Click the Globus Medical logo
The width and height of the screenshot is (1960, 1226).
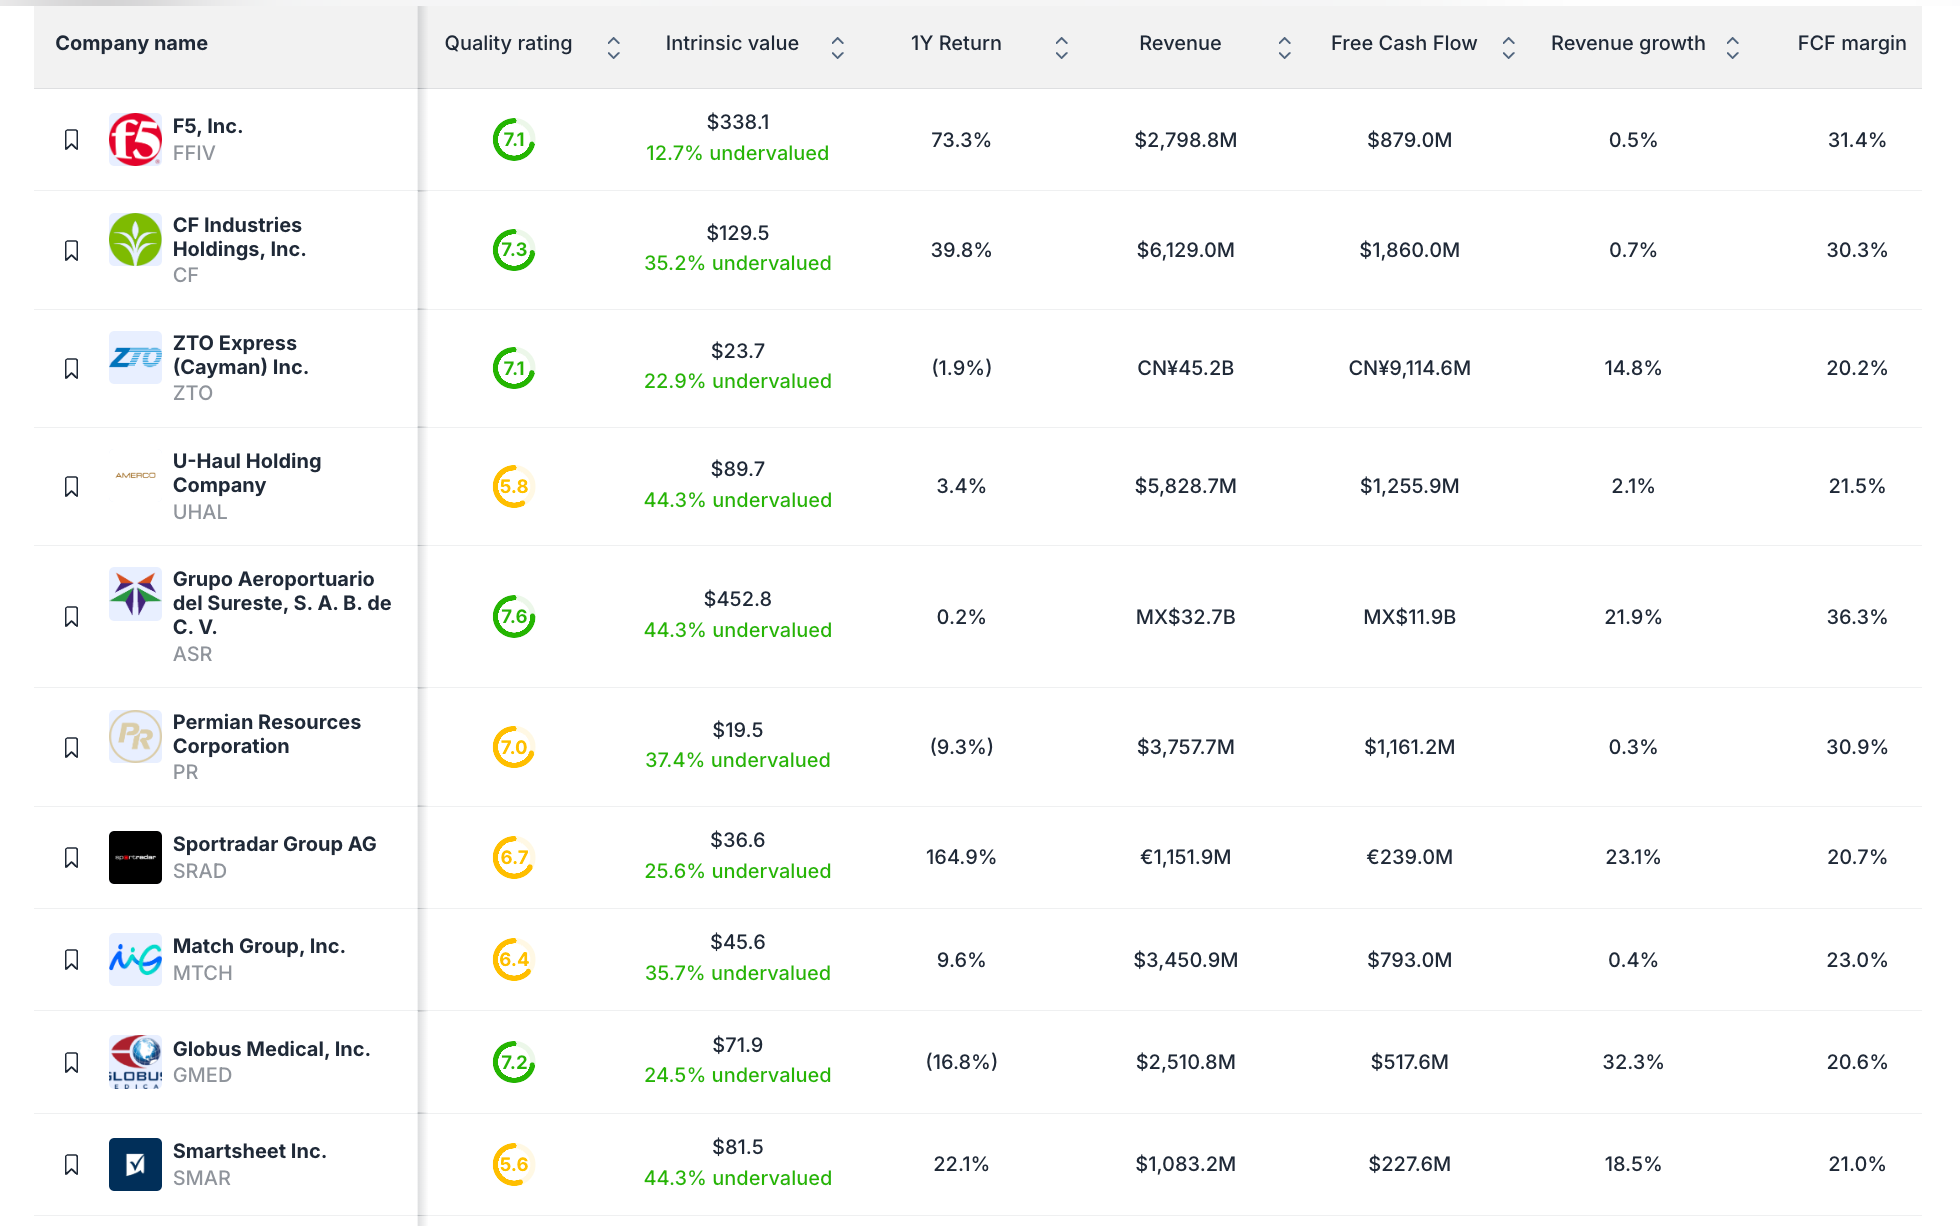click(135, 1062)
